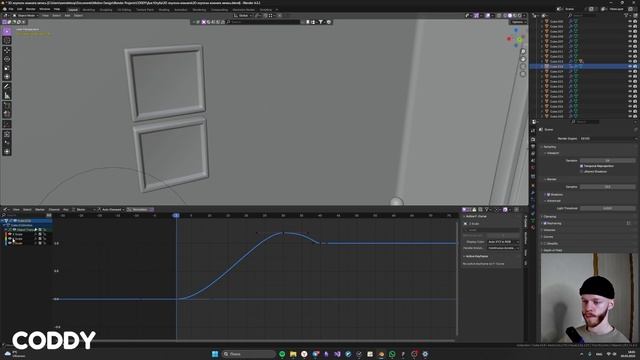Open the Key menu in graph editor
The image size is (640, 360).
click(66, 209)
